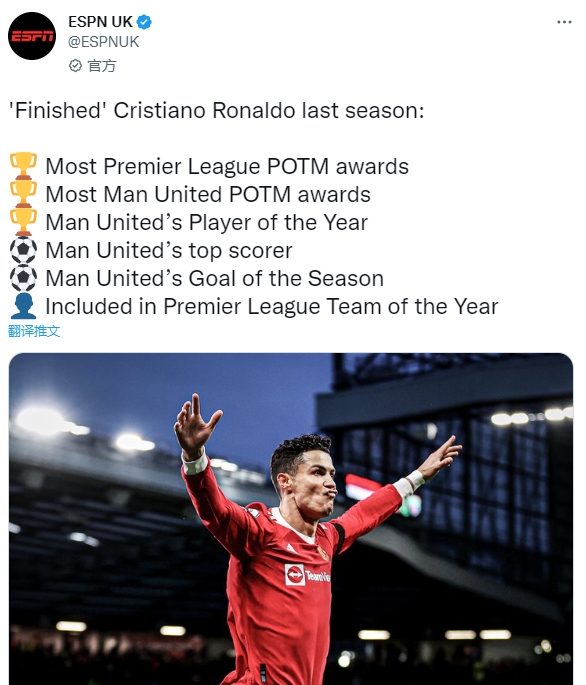The image size is (586, 685).
Task: Click the Included in Premier League Team line
Action: coord(272,307)
